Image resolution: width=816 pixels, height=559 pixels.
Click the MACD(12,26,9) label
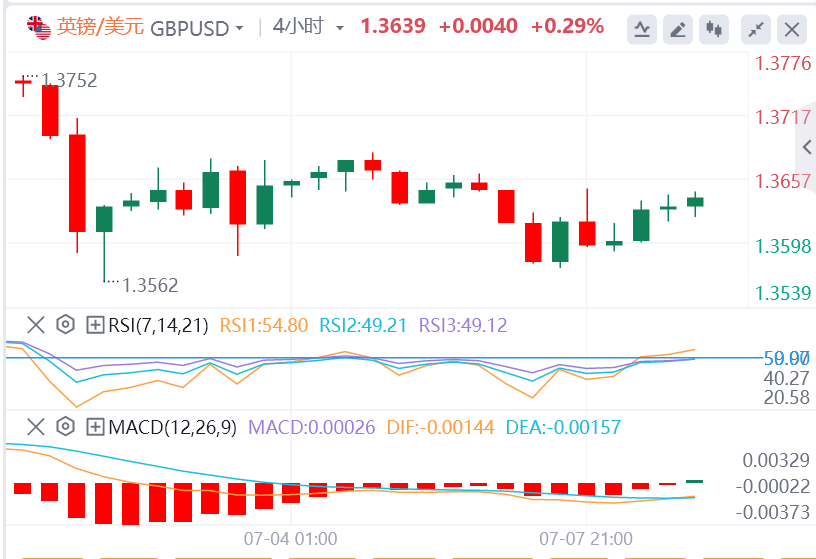[172, 427]
